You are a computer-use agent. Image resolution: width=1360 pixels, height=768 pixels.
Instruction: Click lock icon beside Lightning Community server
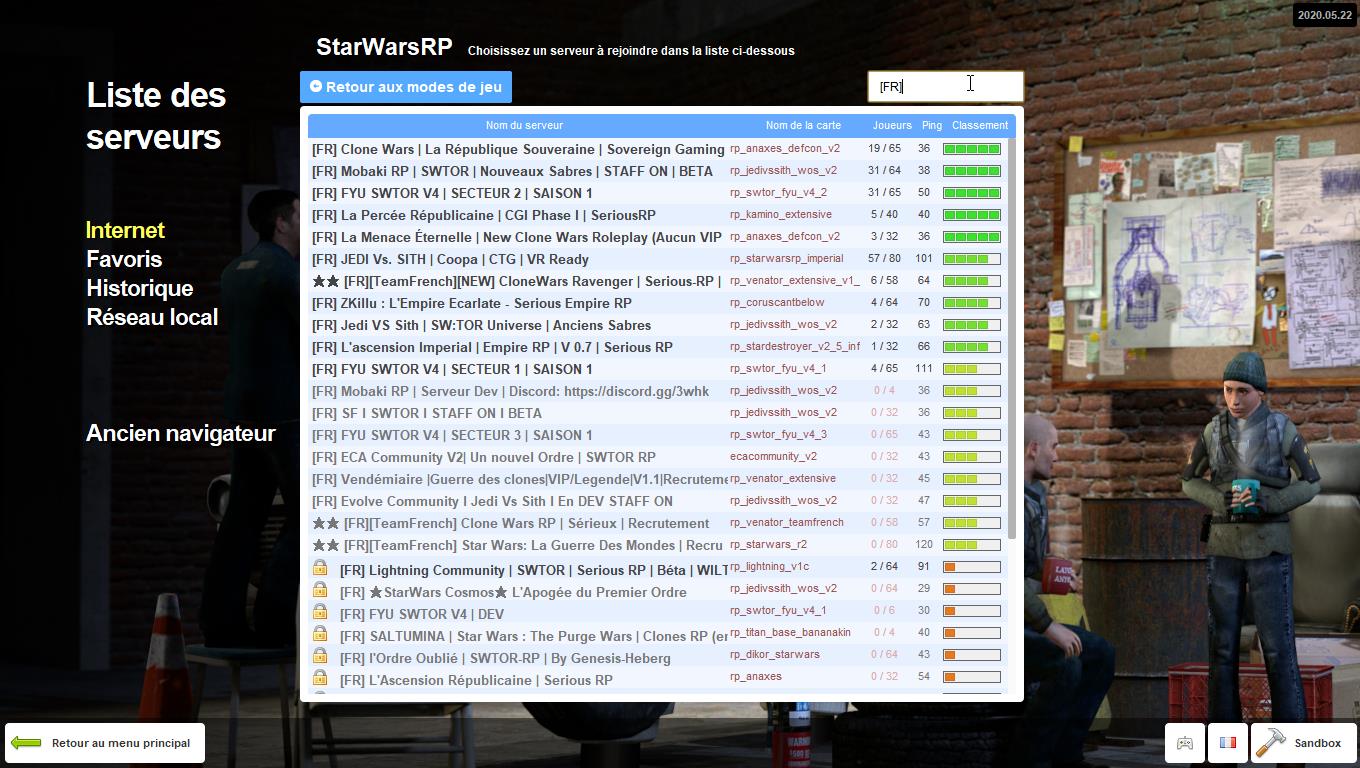coord(320,568)
